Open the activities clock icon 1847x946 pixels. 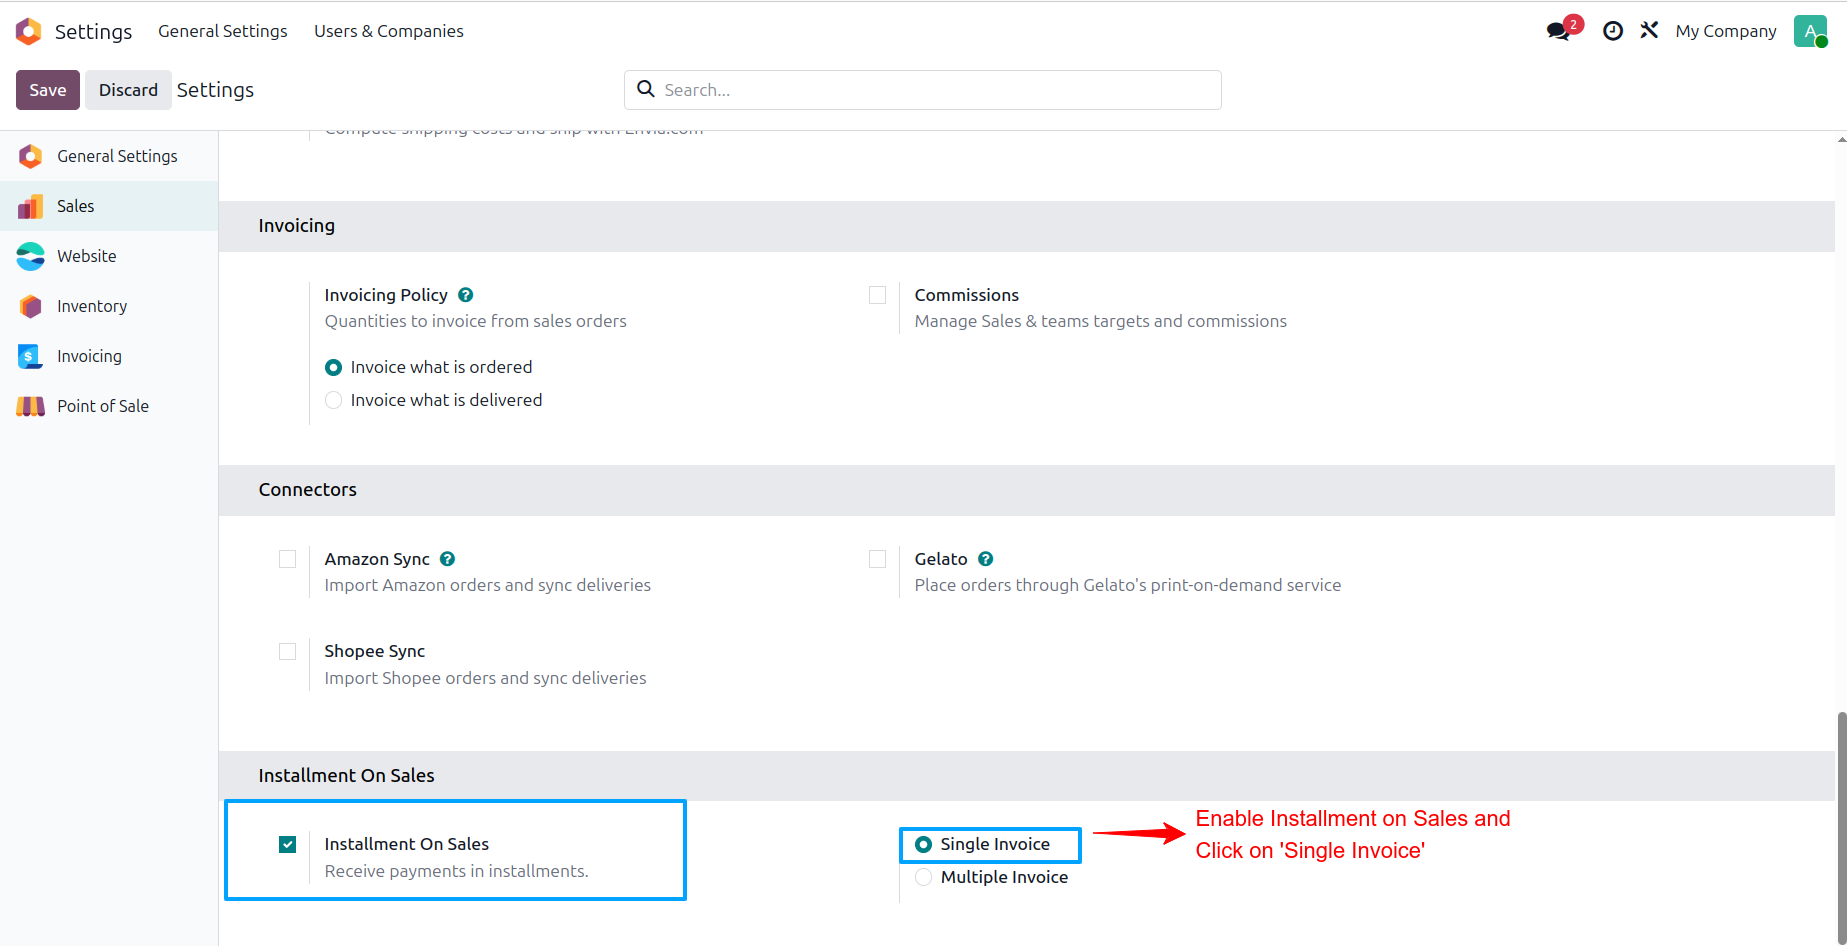1612,31
